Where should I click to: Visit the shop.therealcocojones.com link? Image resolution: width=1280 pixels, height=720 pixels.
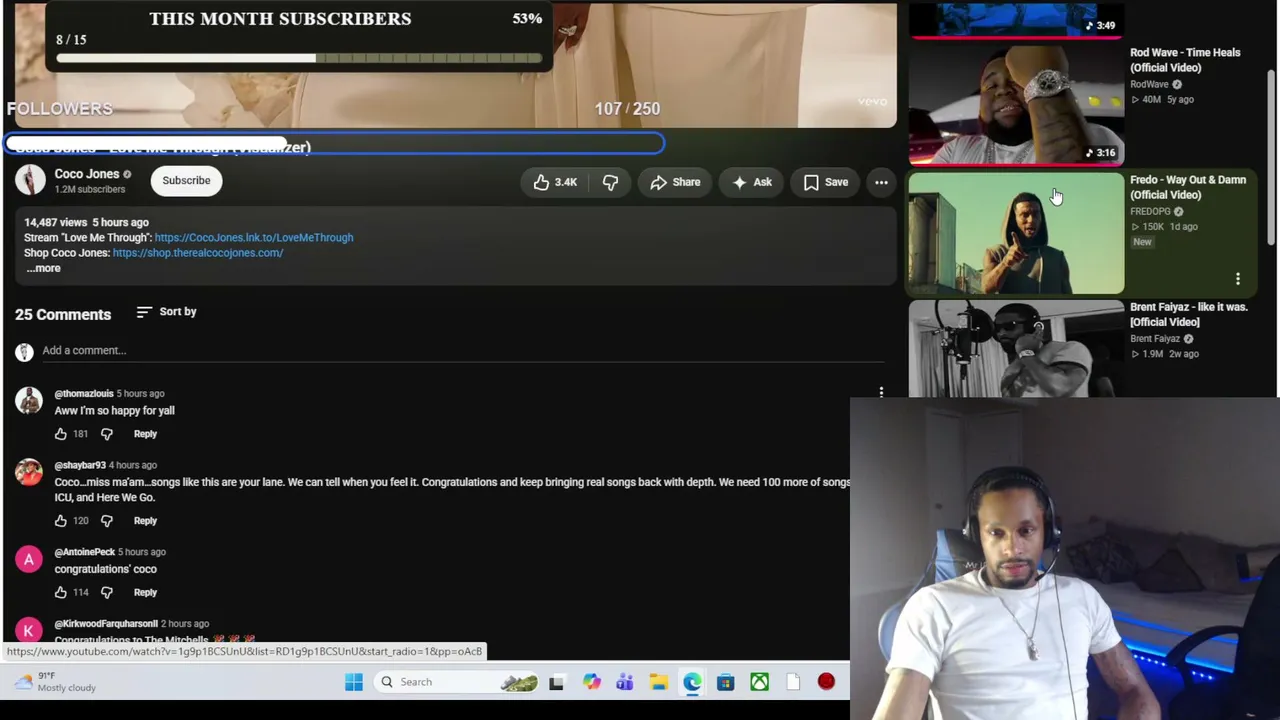pyautogui.click(x=198, y=253)
